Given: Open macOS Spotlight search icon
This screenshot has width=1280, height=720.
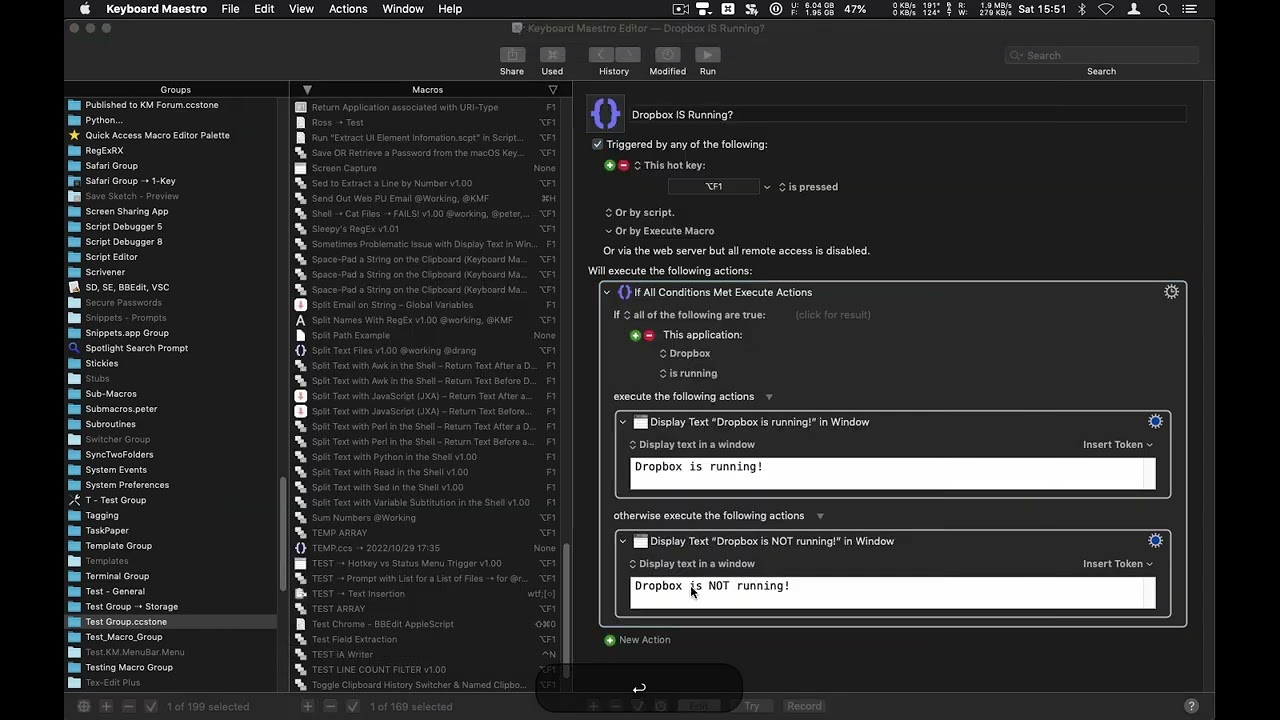Looking at the screenshot, I should point(1163,9).
